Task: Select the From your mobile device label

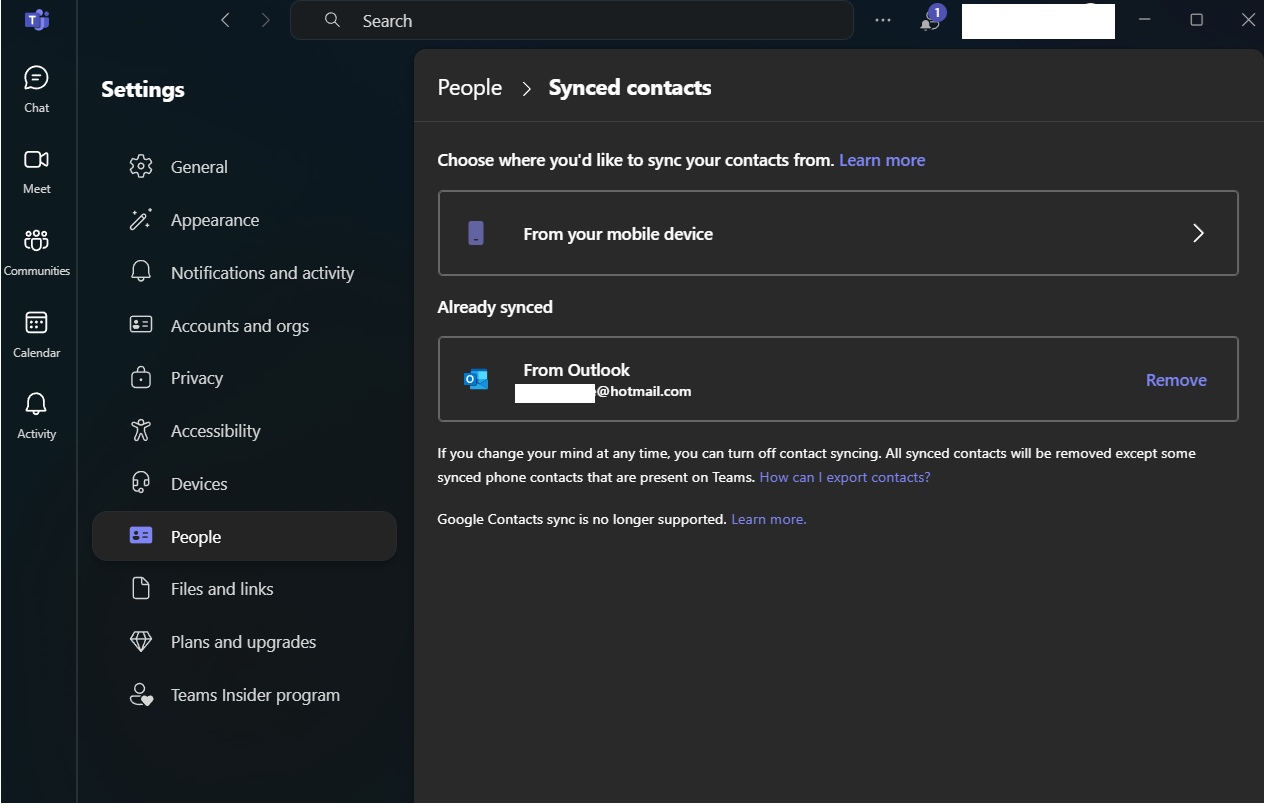Action: point(618,234)
